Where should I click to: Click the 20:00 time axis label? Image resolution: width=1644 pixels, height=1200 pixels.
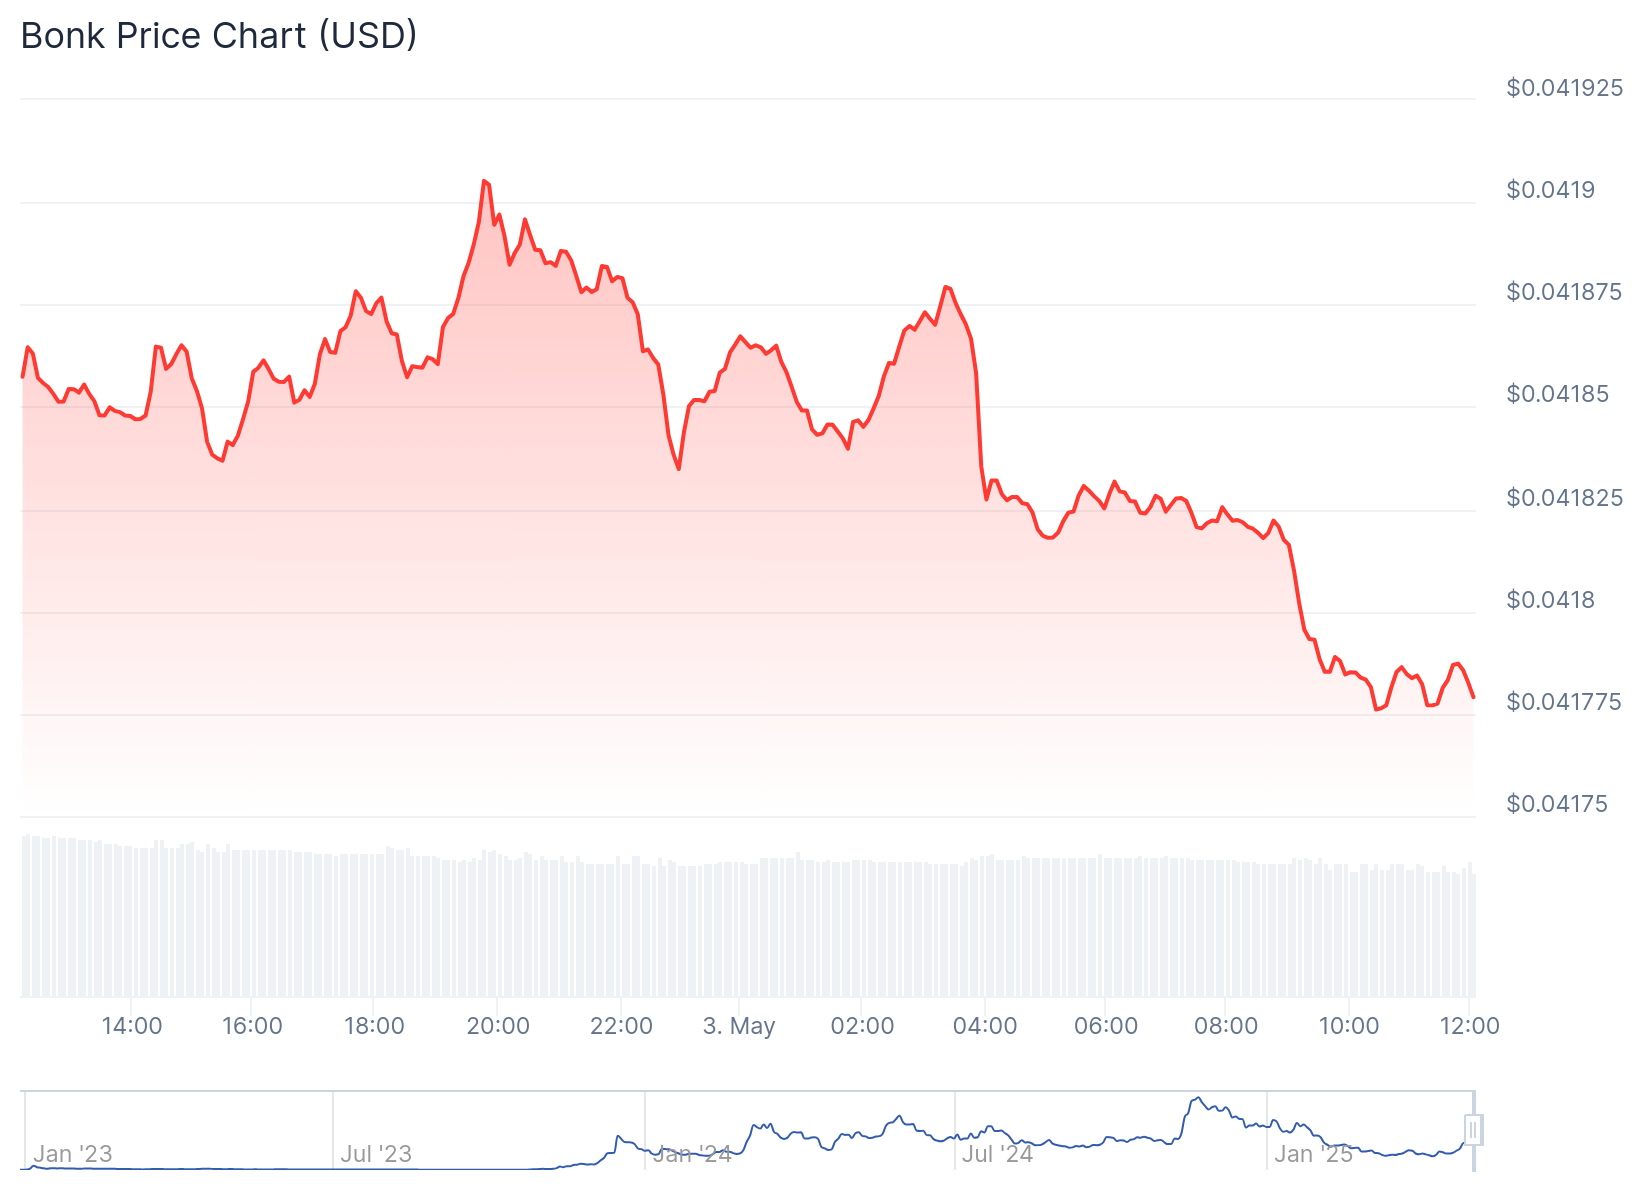[498, 1026]
